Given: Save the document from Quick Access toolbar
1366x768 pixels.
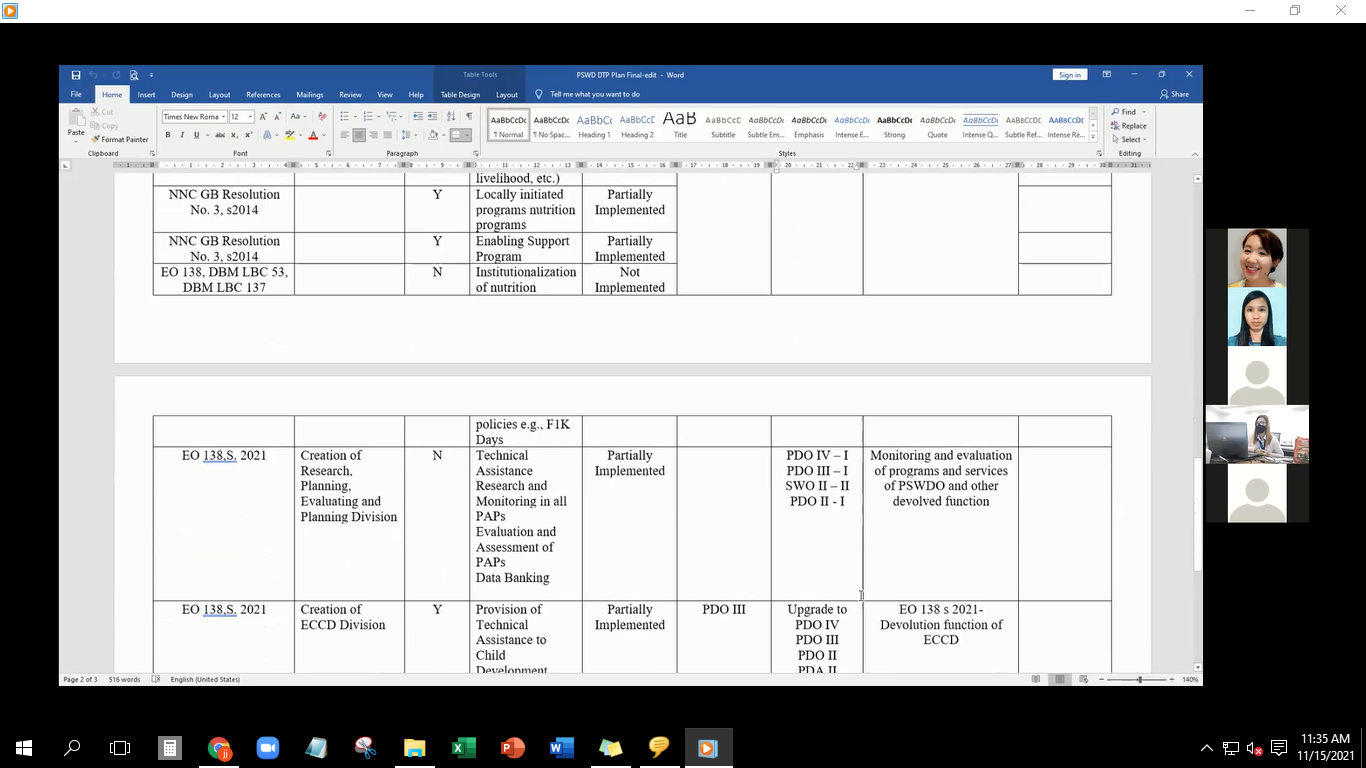Looking at the screenshot, I should pos(76,75).
